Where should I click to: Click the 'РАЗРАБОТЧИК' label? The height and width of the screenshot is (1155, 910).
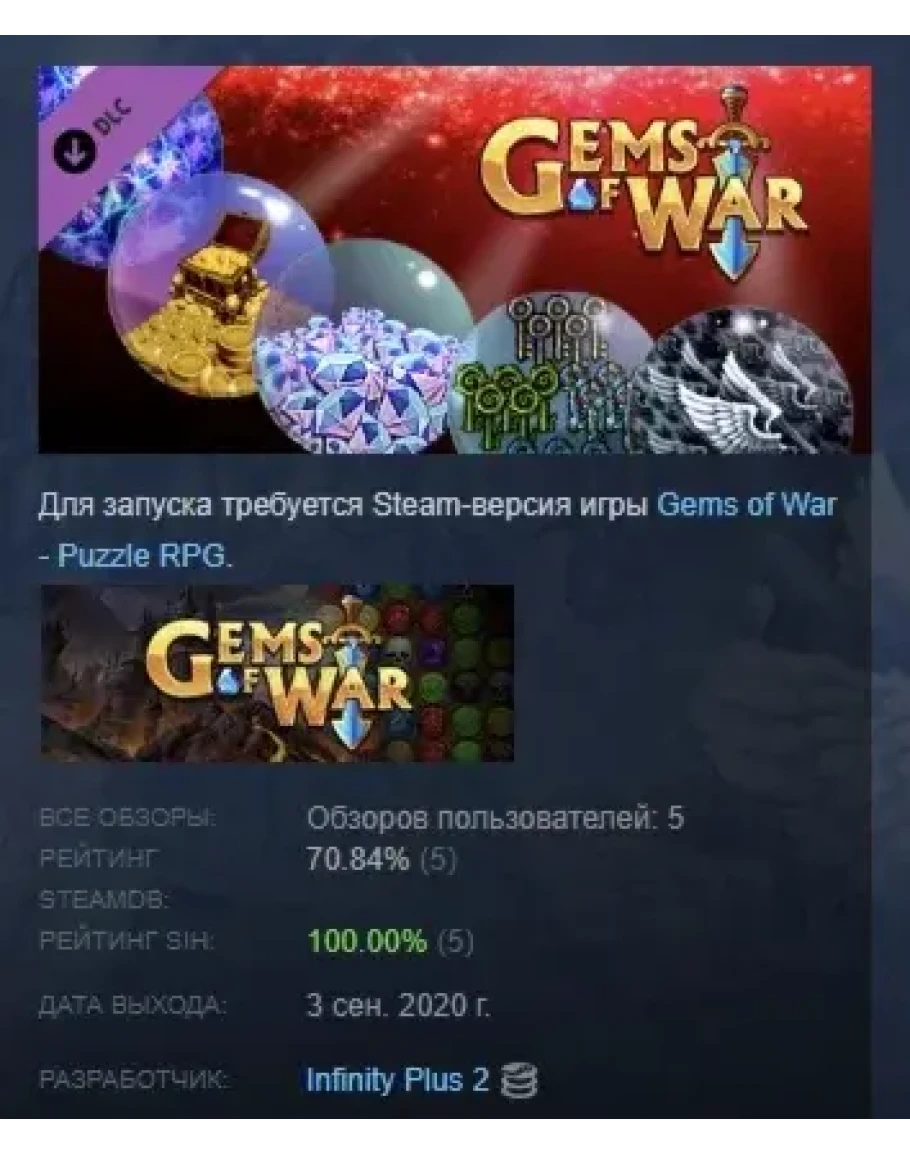point(133,1081)
